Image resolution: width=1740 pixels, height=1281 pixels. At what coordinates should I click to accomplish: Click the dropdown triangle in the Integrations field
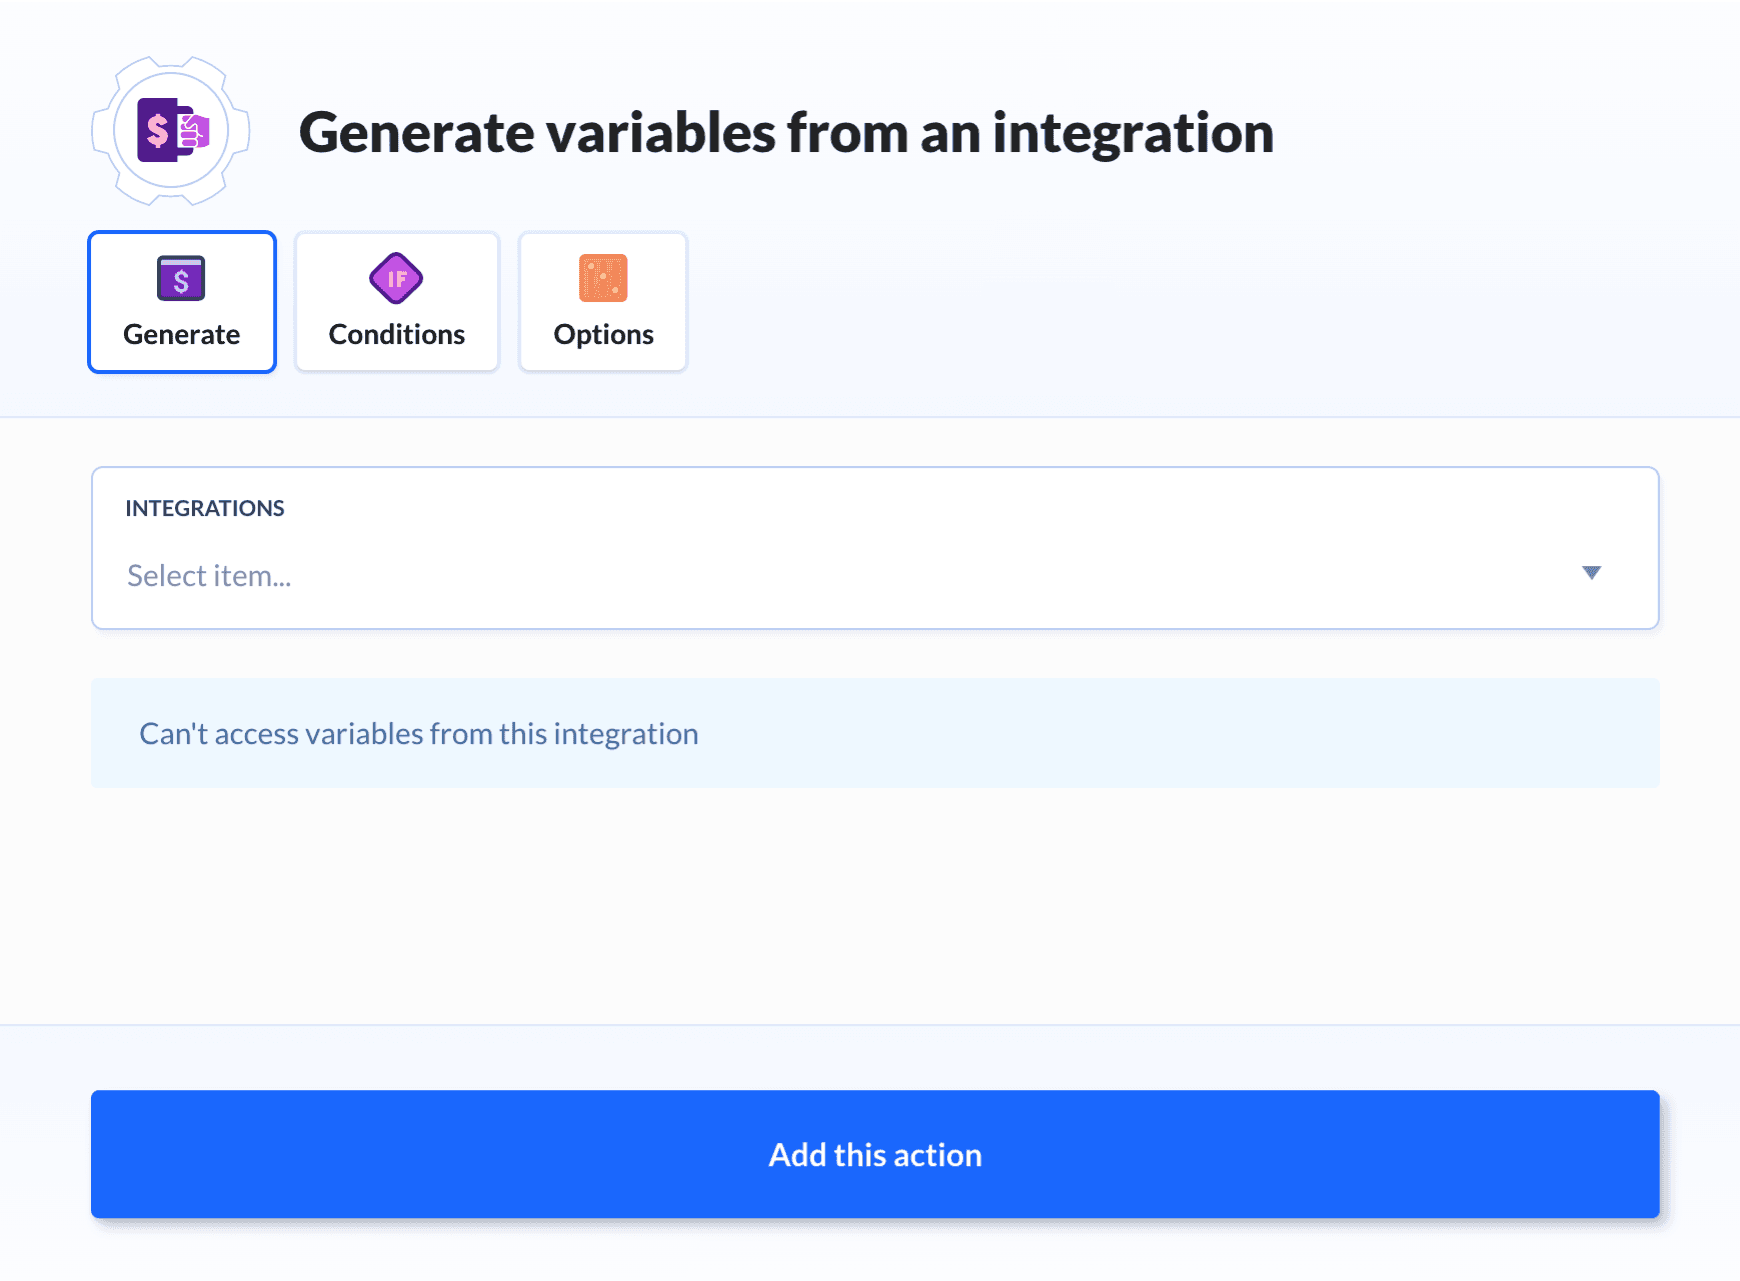pos(1592,574)
